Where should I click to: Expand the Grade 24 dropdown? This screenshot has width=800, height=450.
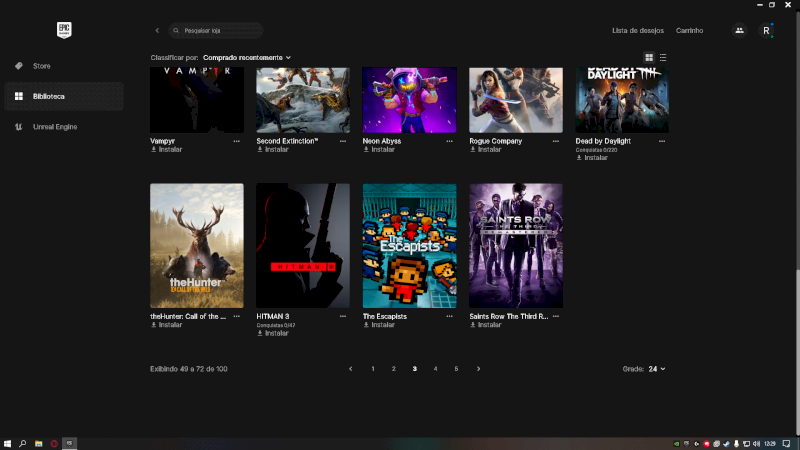(x=657, y=369)
